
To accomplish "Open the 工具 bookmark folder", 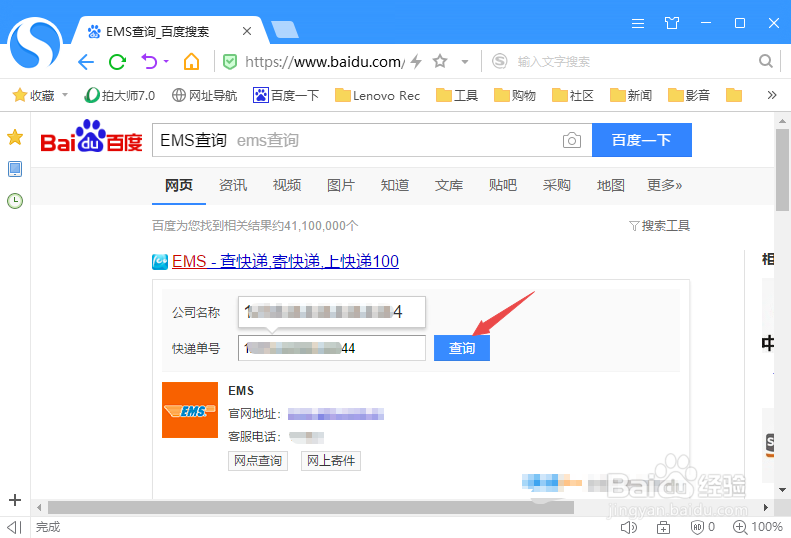I will 457,95.
